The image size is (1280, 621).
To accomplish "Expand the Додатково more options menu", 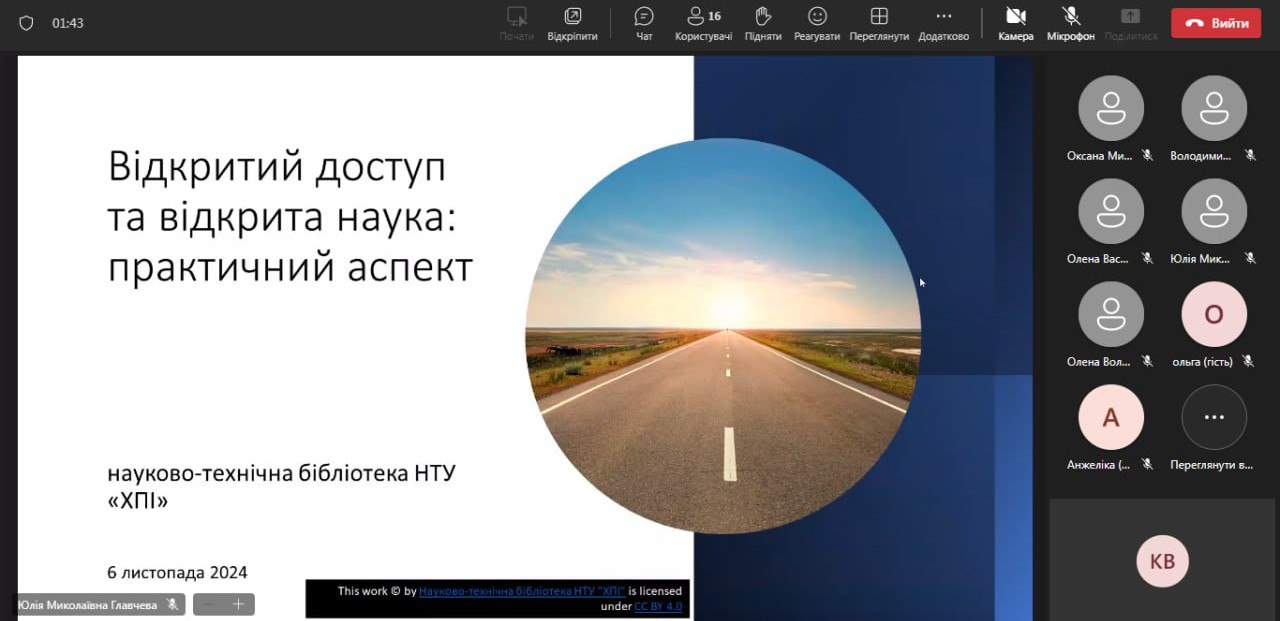I will [x=943, y=23].
